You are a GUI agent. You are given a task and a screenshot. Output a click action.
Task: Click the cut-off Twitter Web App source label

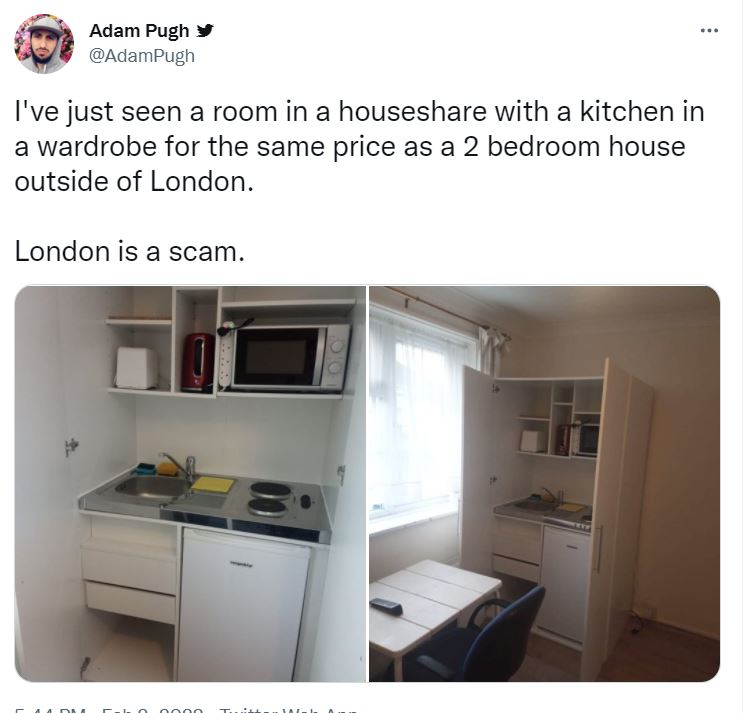click(x=288, y=710)
